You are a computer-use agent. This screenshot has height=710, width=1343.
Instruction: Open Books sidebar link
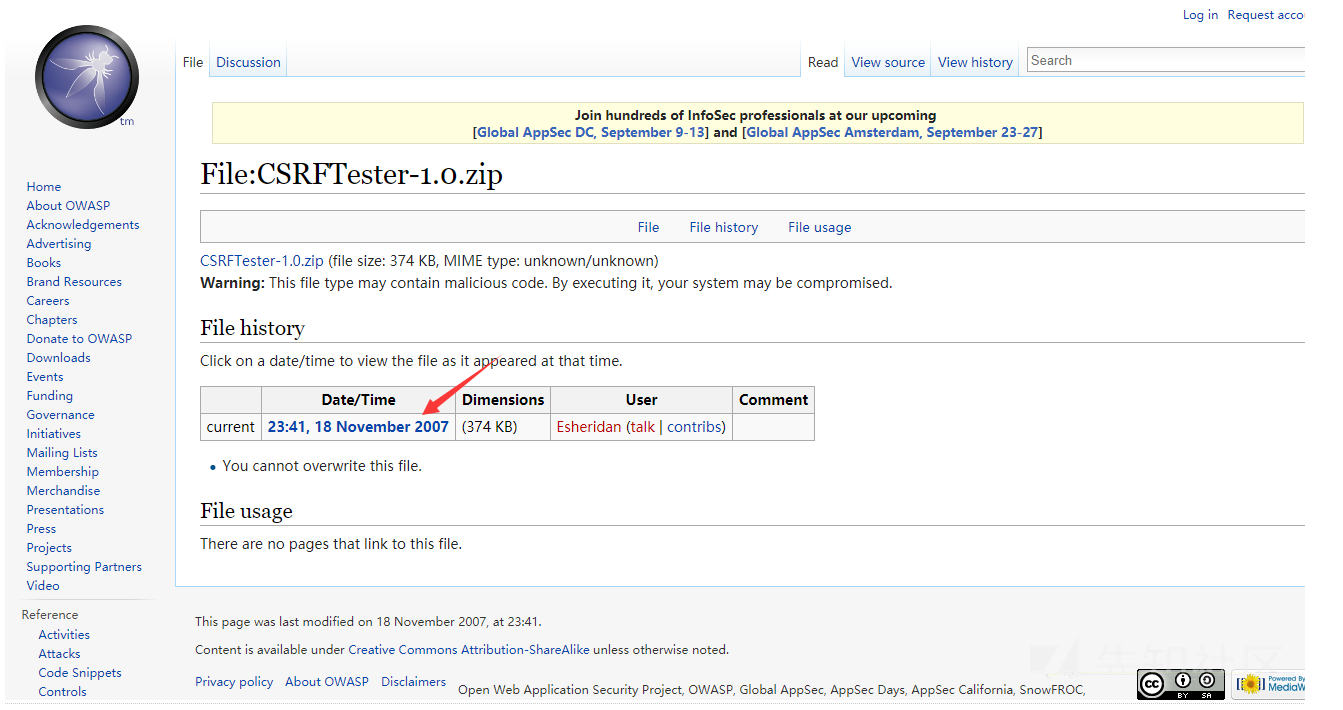coord(44,263)
